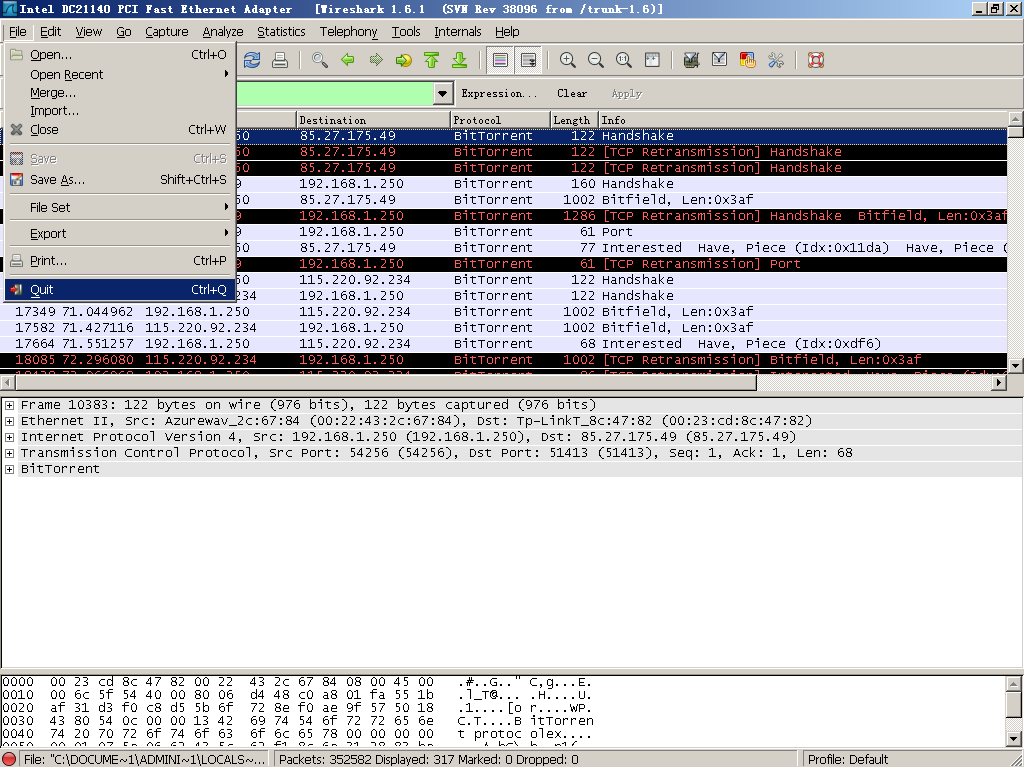1024x768 pixels.
Task: Expand the BitTorrent tree node
Action: [x=10, y=469]
